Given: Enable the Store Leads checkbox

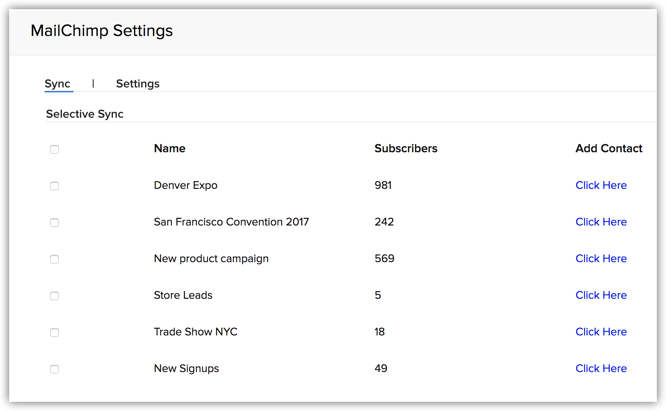Looking at the screenshot, I should click(54, 296).
